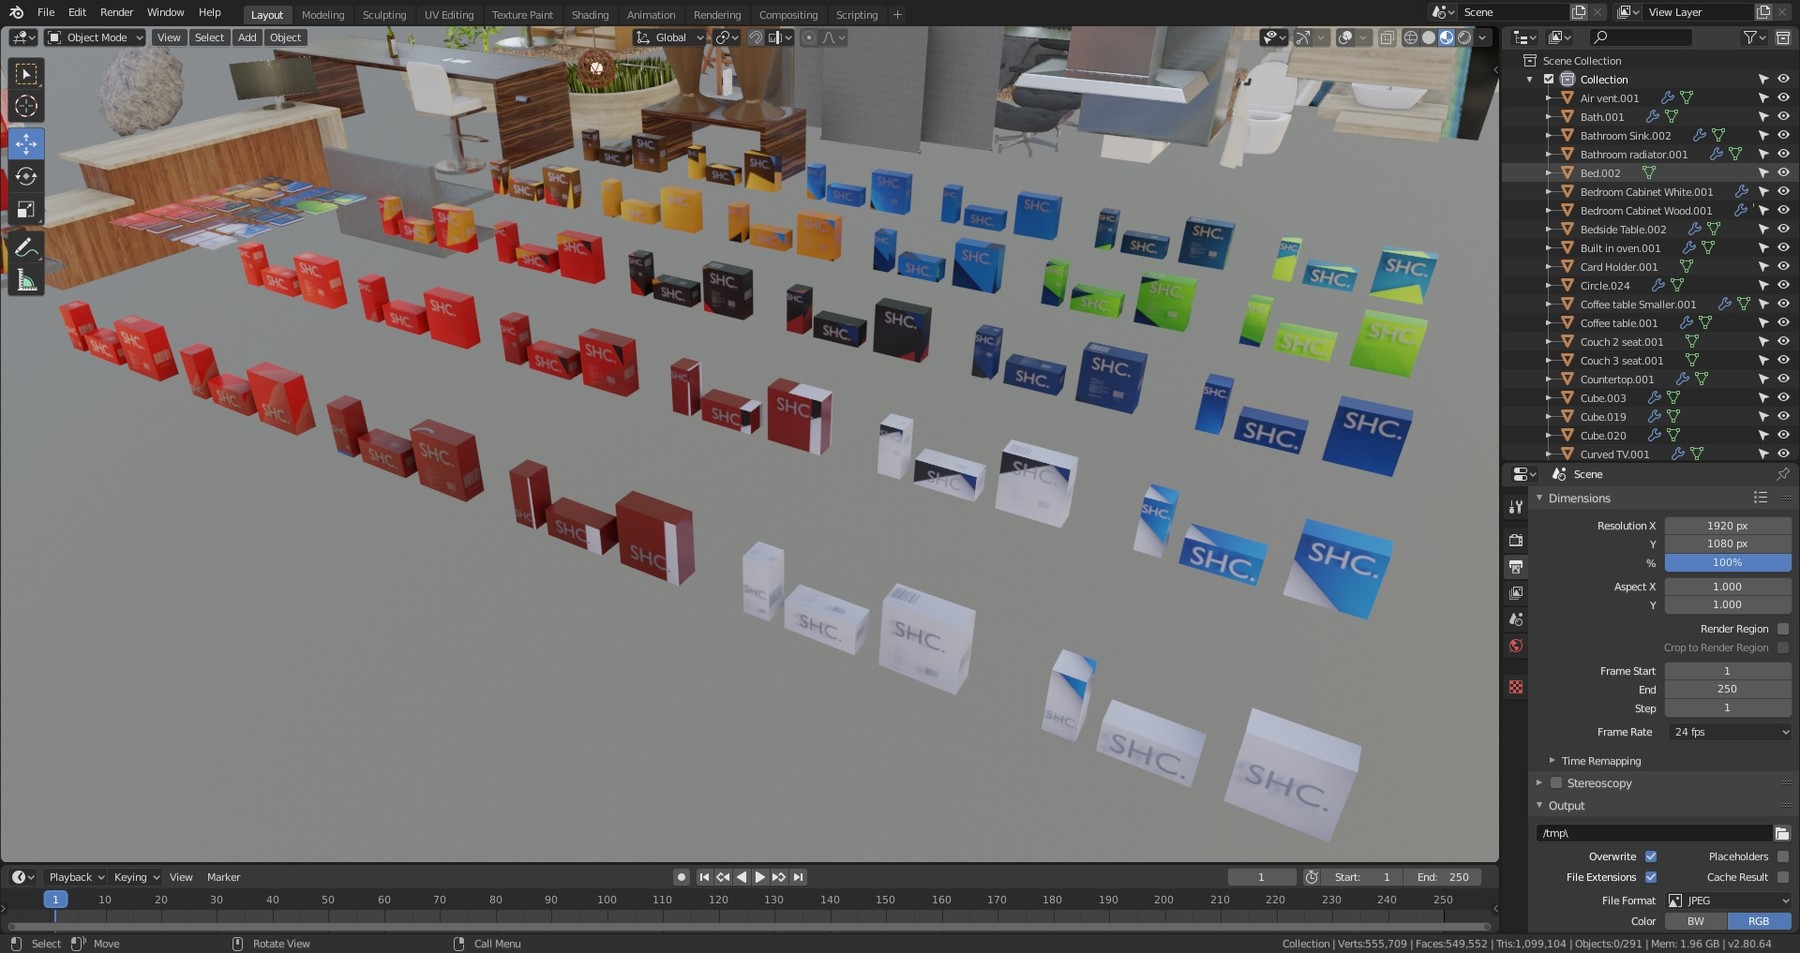Open the Render menu
Viewport: 1800px width, 953px height.
pyautogui.click(x=116, y=12)
